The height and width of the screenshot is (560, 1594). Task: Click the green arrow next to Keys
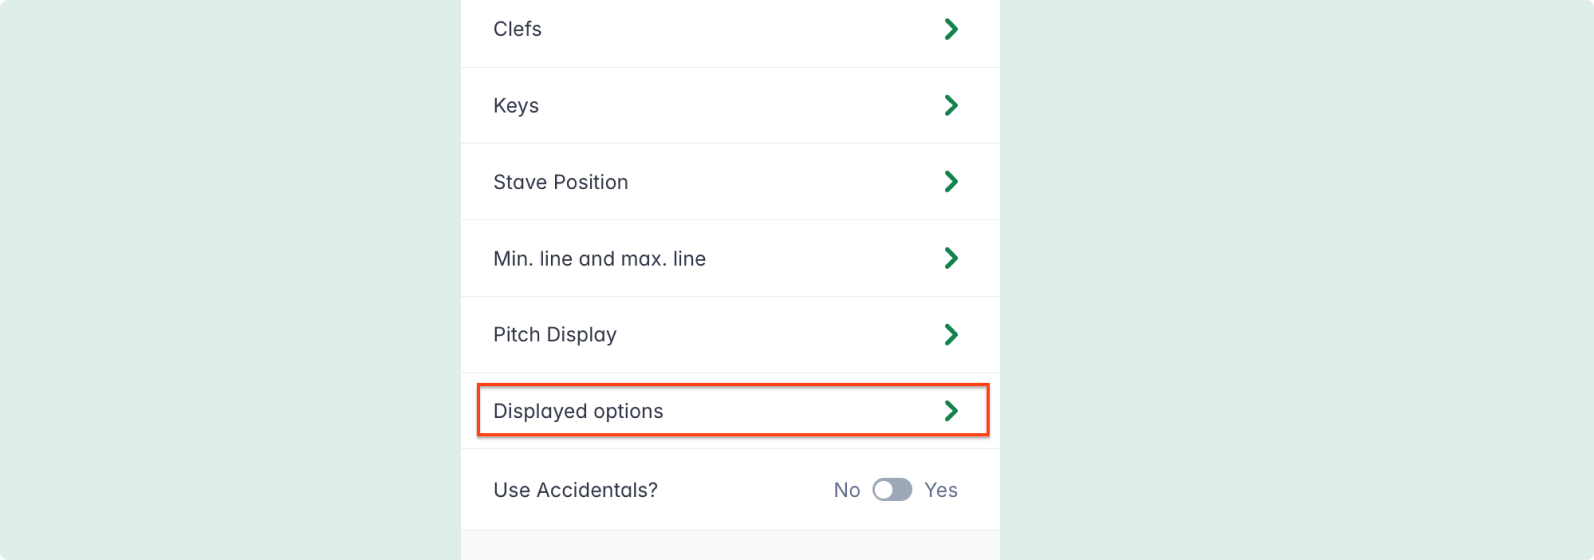[951, 106]
